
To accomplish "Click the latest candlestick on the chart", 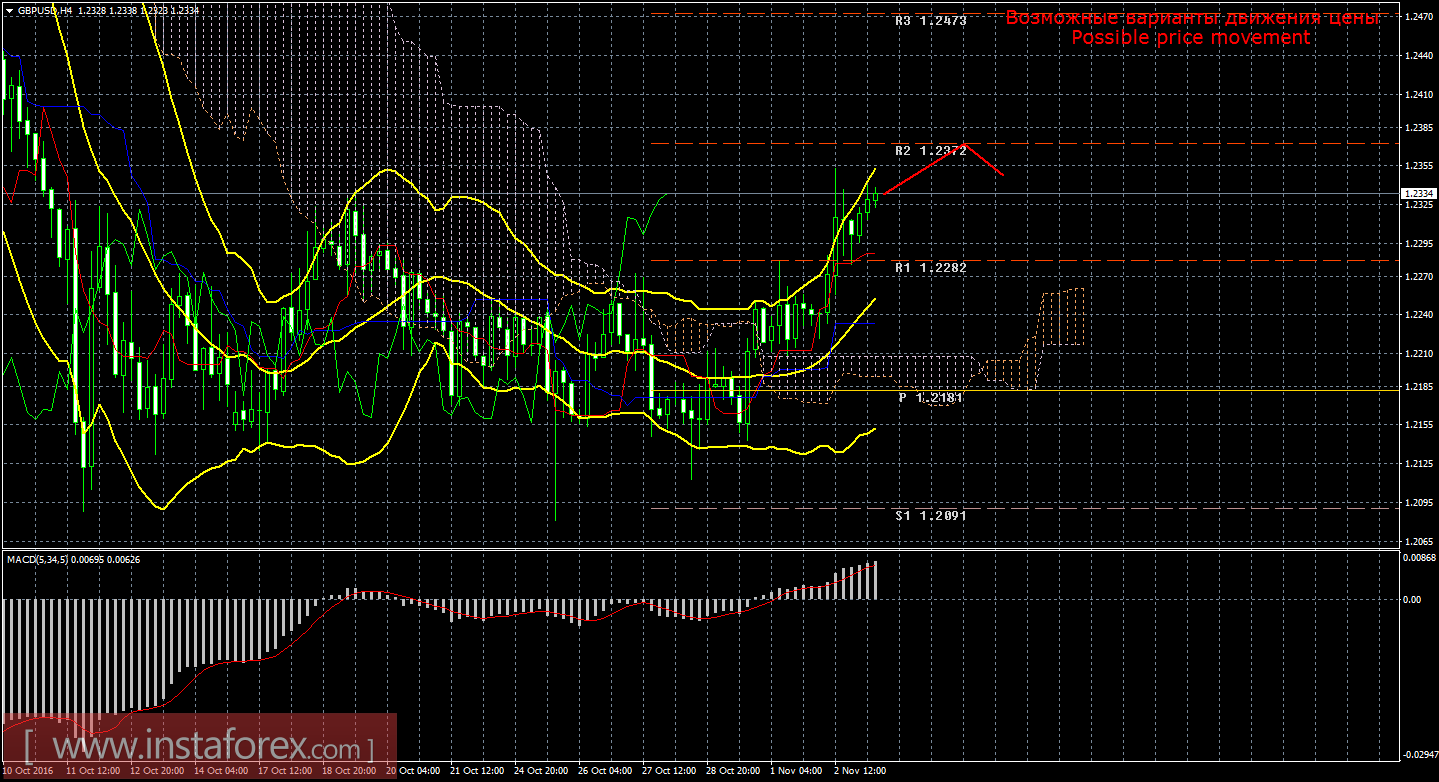I will [x=876, y=198].
